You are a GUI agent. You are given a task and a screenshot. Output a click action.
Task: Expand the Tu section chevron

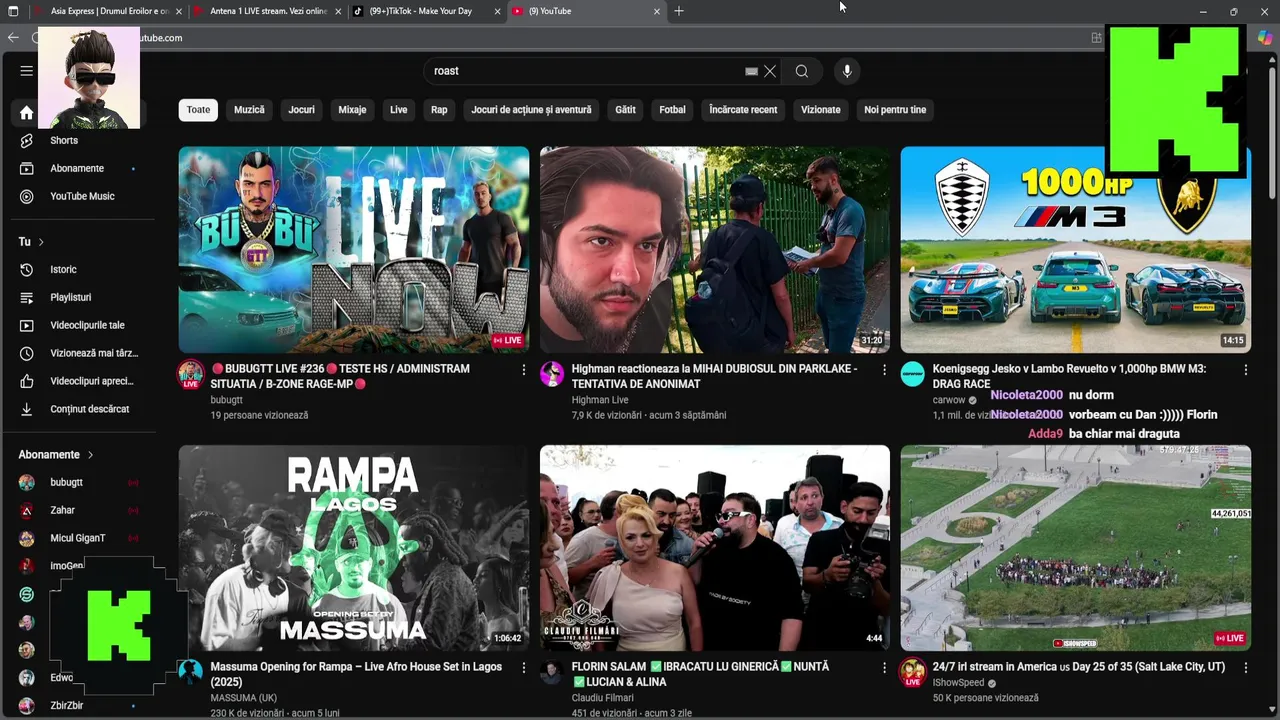pos(41,242)
